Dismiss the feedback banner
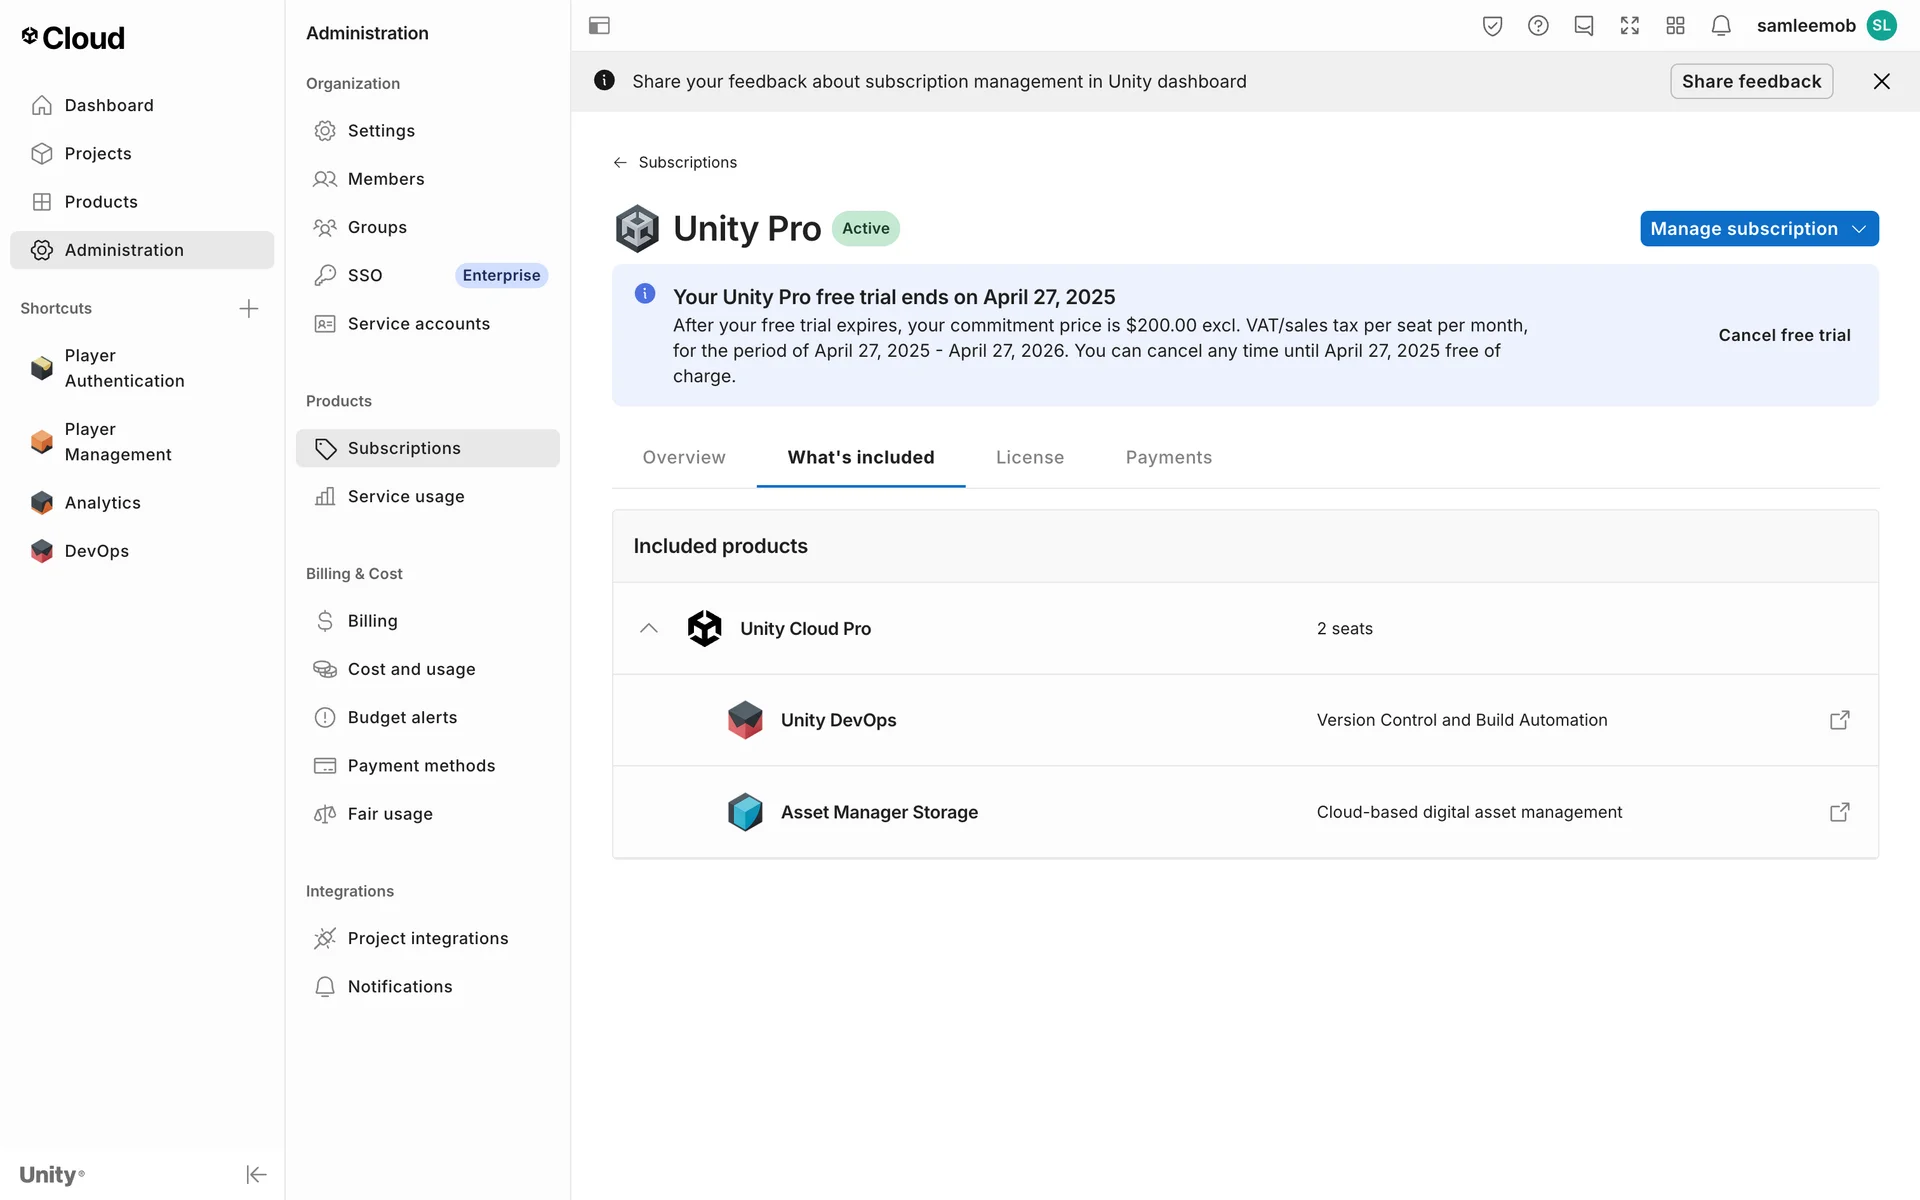This screenshot has width=1920, height=1200. (x=1881, y=81)
